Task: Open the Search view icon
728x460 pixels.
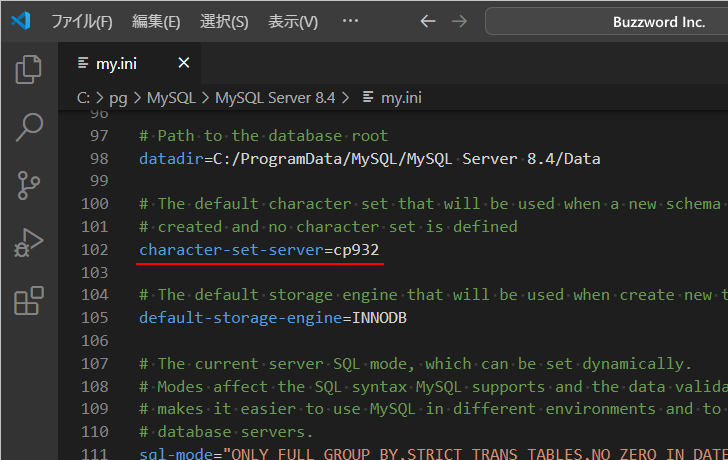Action: tap(29, 127)
